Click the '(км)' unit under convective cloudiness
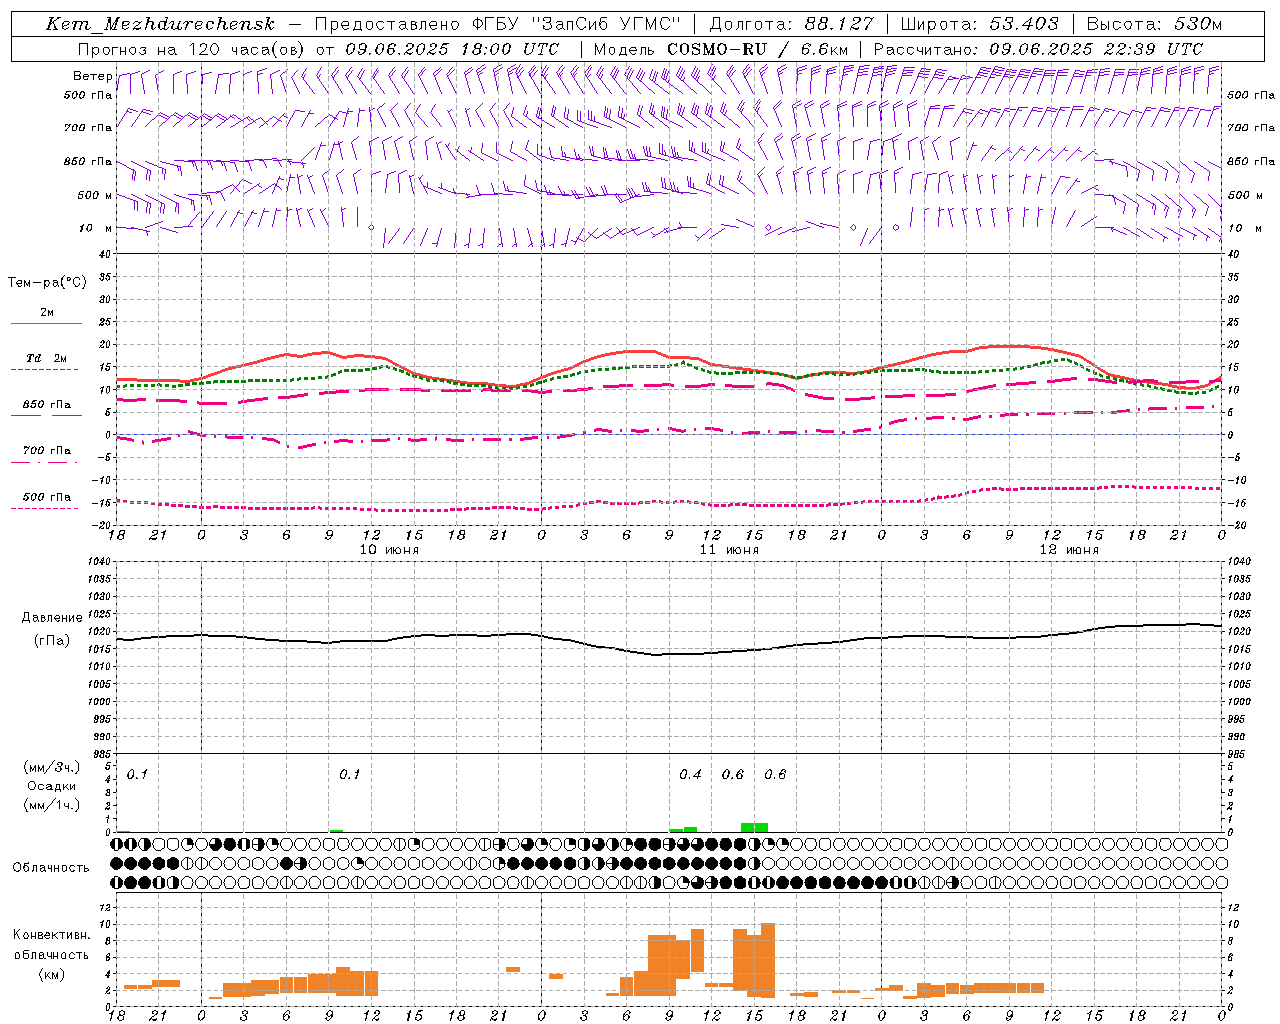This screenshot has height=1024, width=1280. click(52, 974)
